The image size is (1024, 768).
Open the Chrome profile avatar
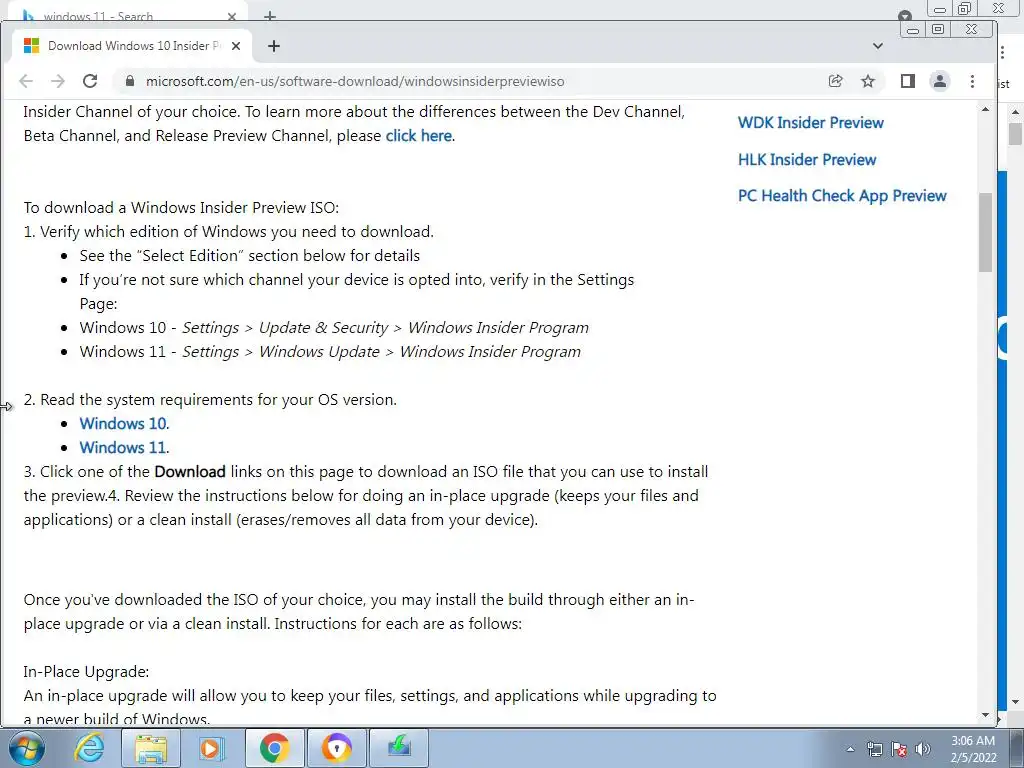click(x=940, y=81)
